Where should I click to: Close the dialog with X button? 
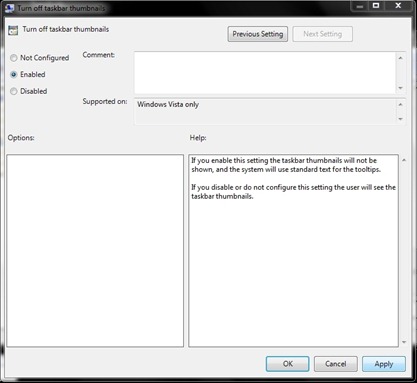tap(398, 6)
